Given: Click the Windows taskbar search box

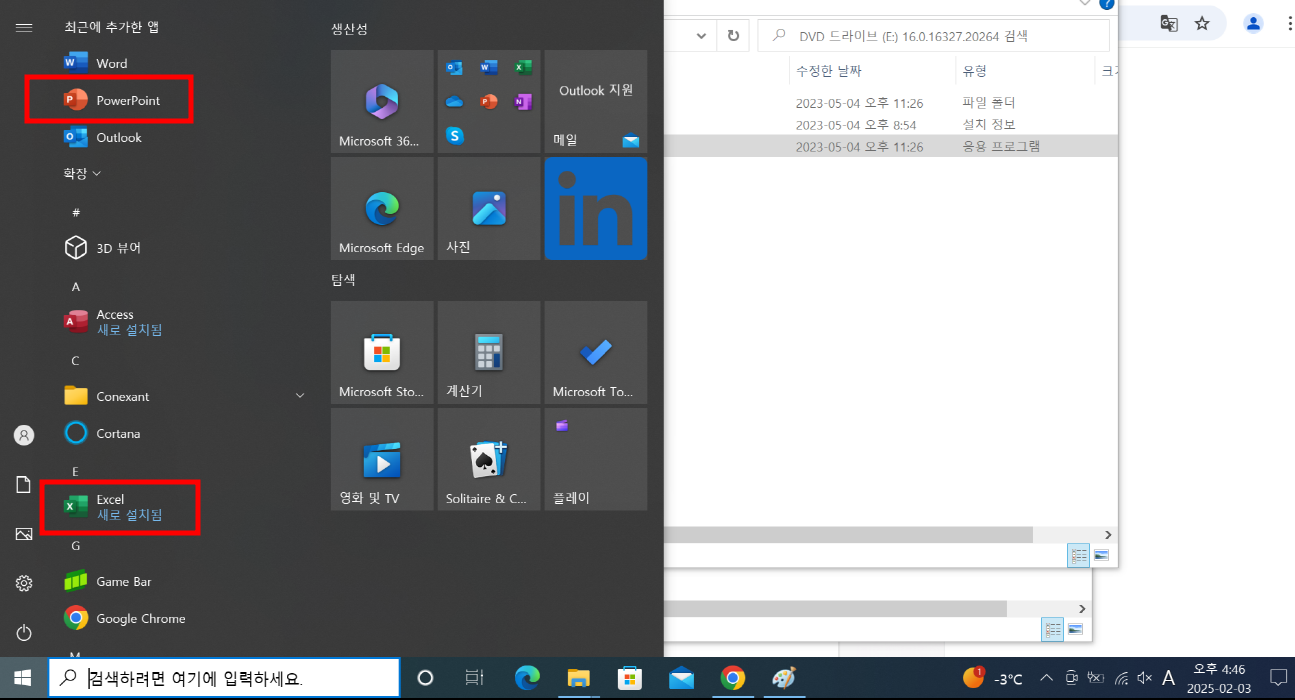Looking at the screenshot, I should [x=222, y=677].
